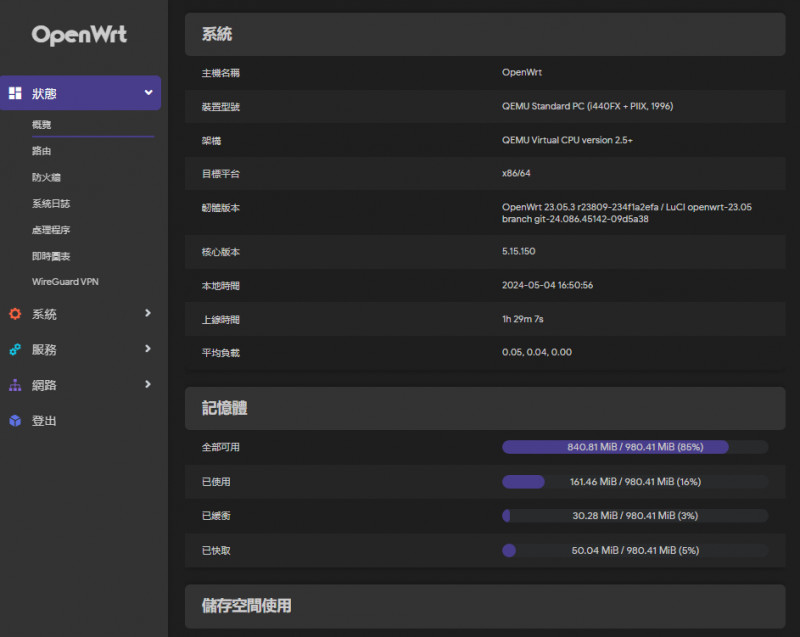
Task: Show the 即時圖表 realtime graphs
Action: (x=51, y=255)
